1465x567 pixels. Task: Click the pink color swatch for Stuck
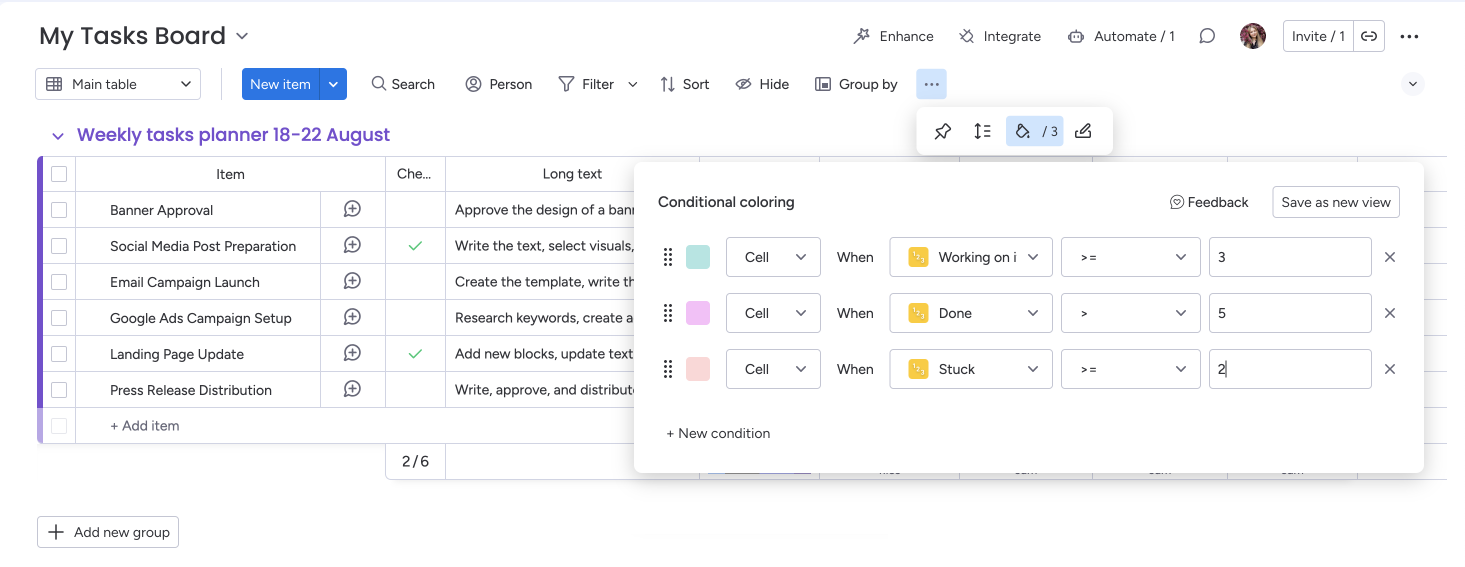click(698, 369)
